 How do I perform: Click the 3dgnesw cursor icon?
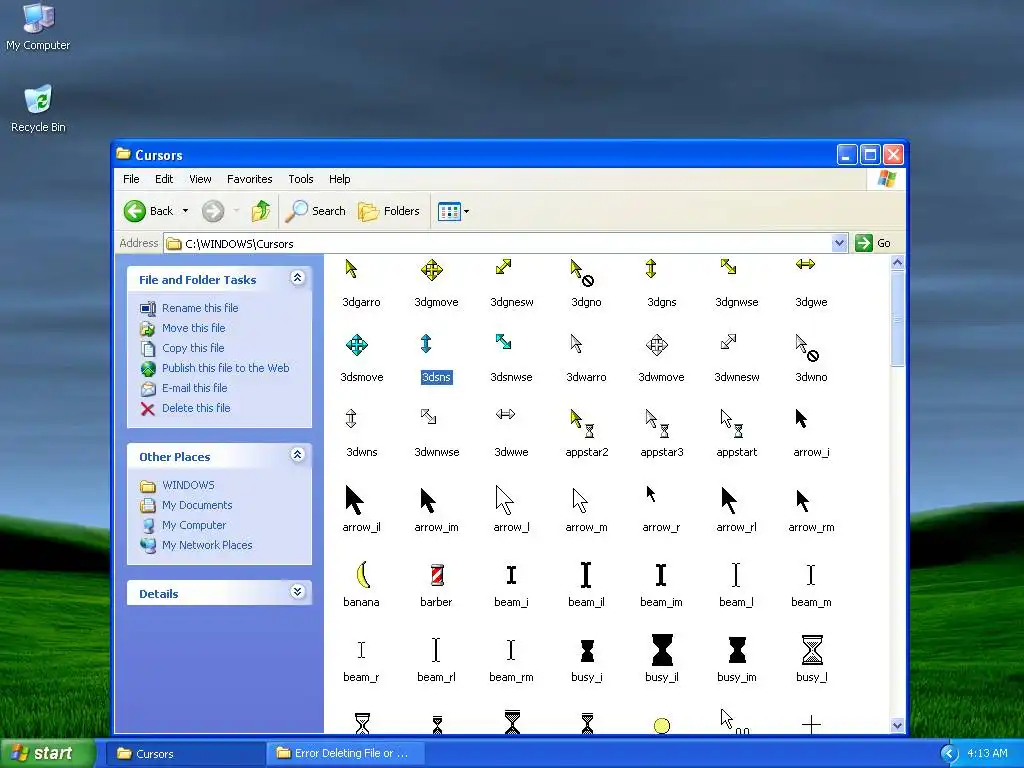tap(504, 266)
